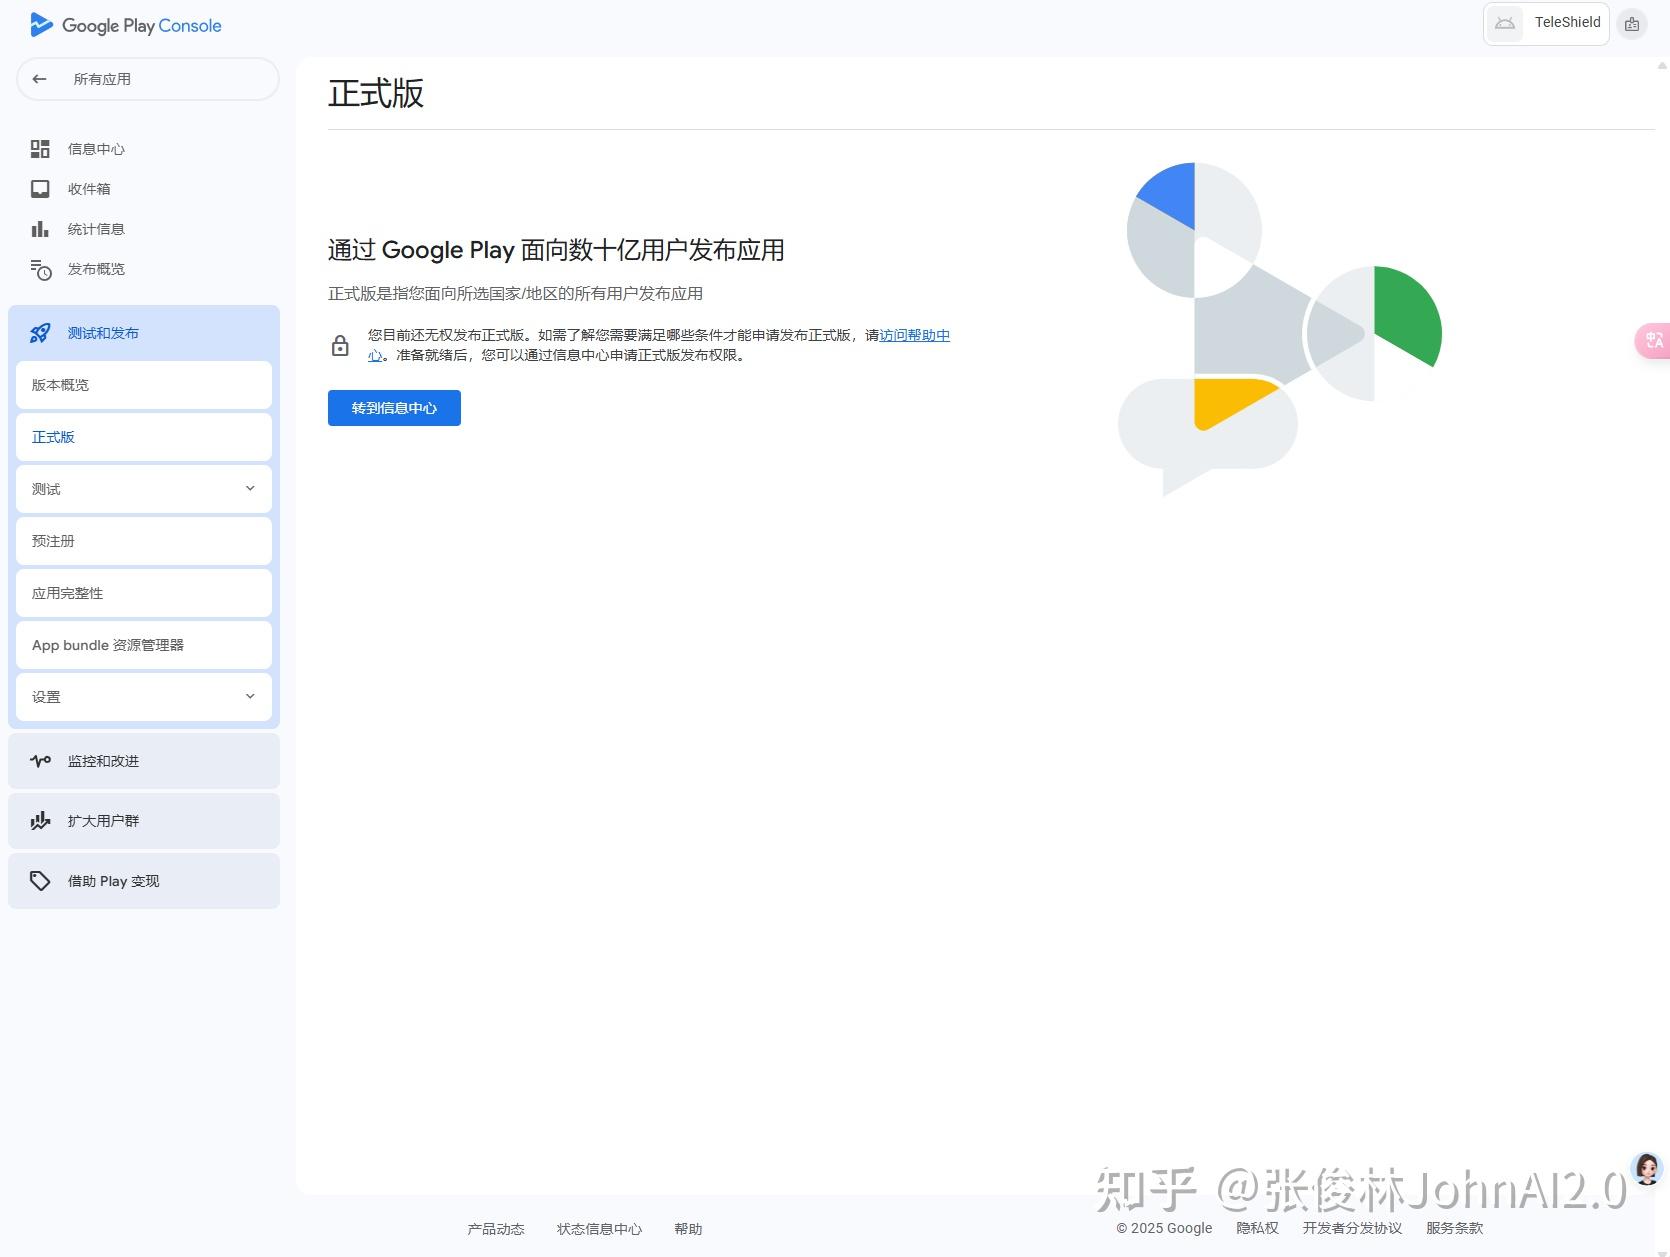Click the 发布概览 clock list icon
Viewport: 1670px width, 1257px height.
[40, 269]
